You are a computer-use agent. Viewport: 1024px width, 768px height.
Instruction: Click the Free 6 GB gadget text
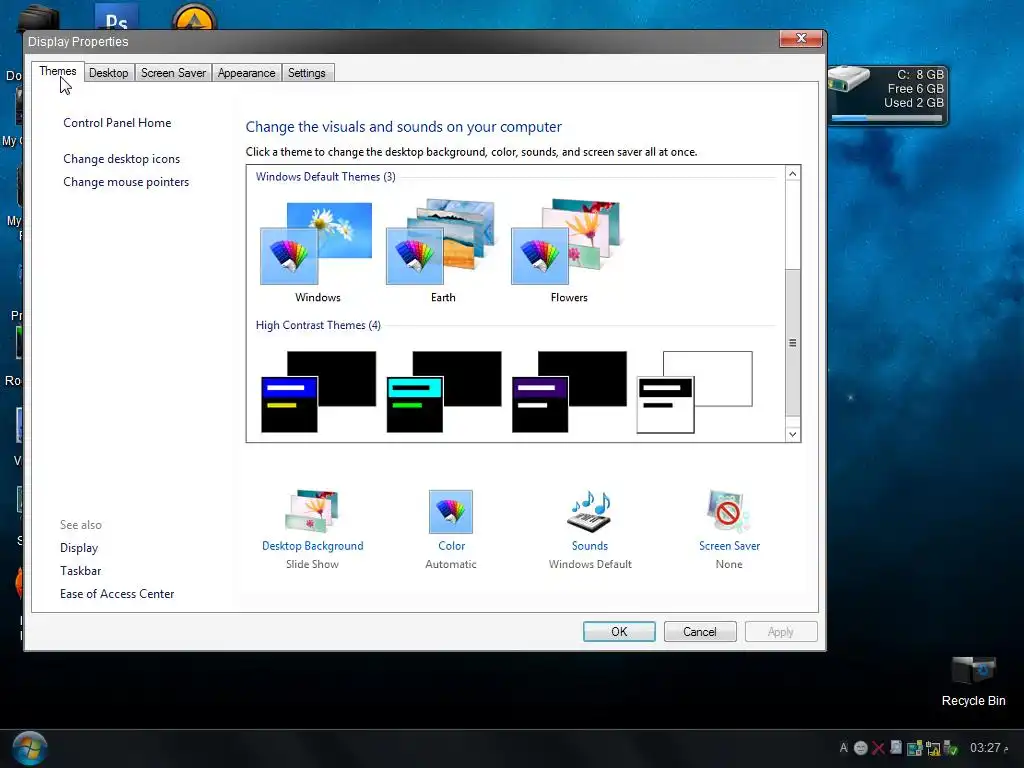[915, 89]
